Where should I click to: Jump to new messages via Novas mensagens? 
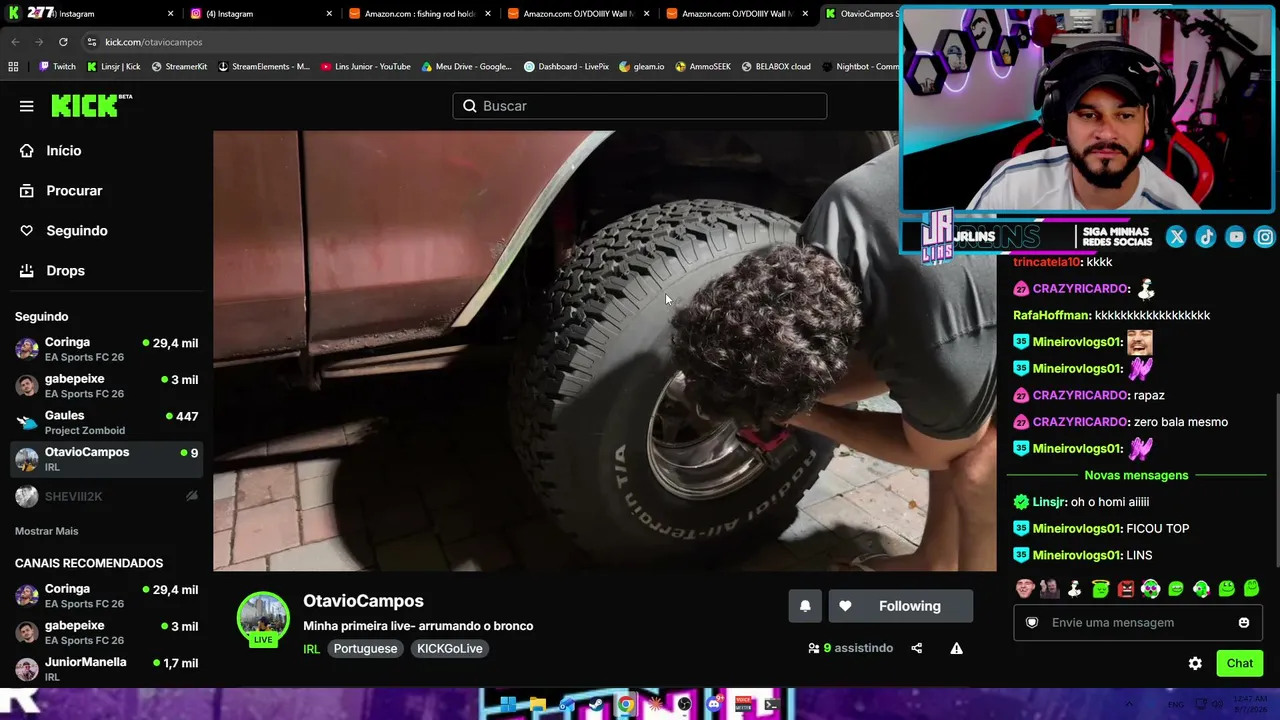1136,475
